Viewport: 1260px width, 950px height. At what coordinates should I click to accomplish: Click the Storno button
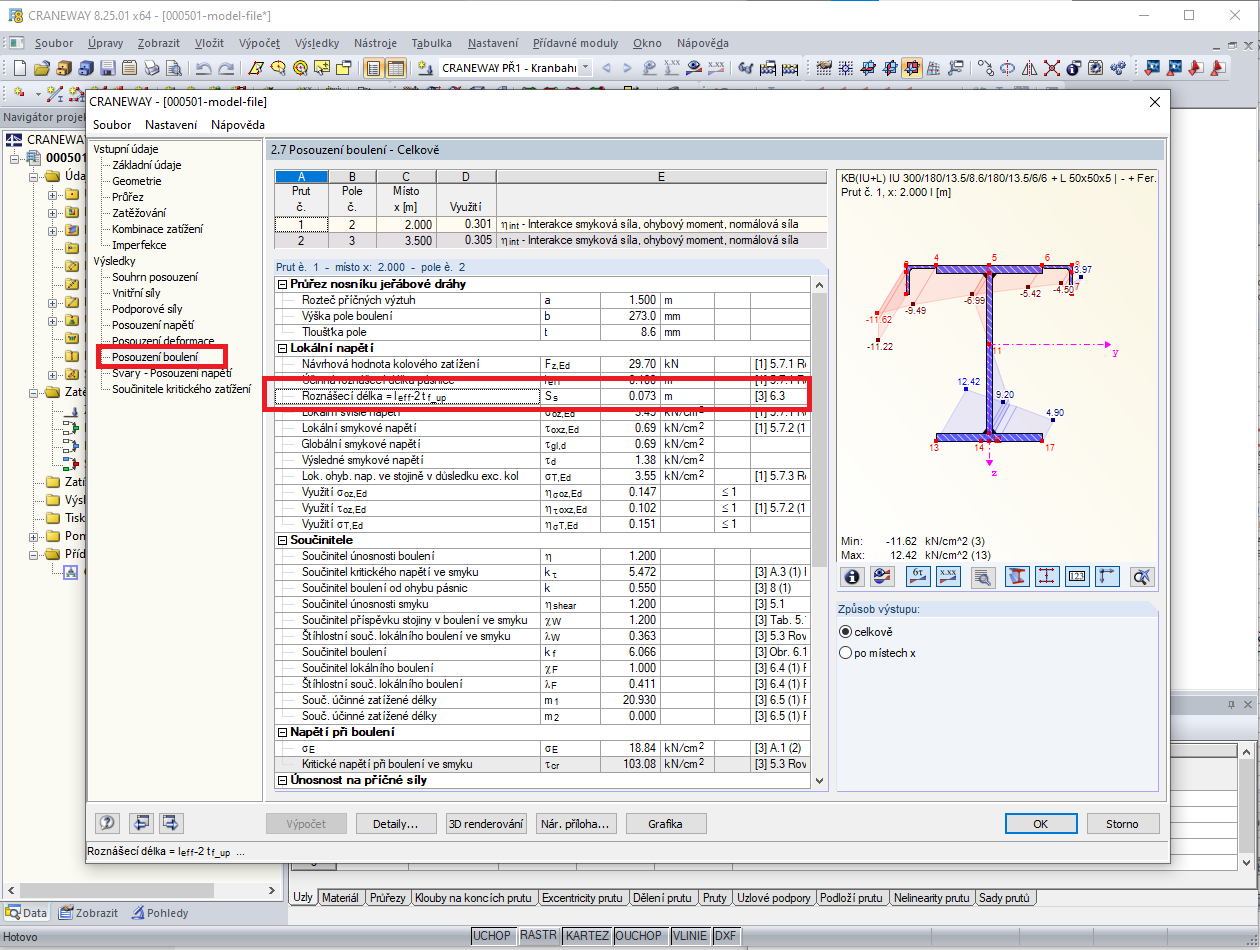1122,824
